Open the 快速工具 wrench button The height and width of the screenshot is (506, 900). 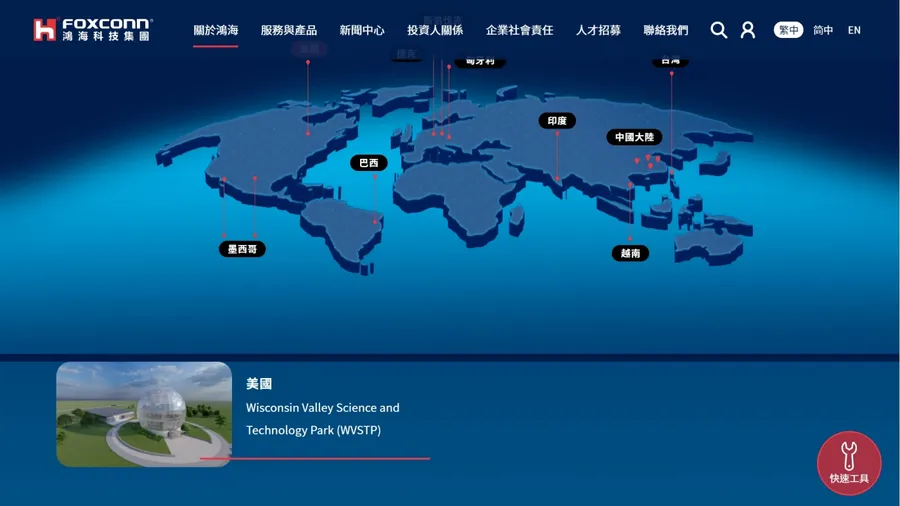pyautogui.click(x=849, y=463)
